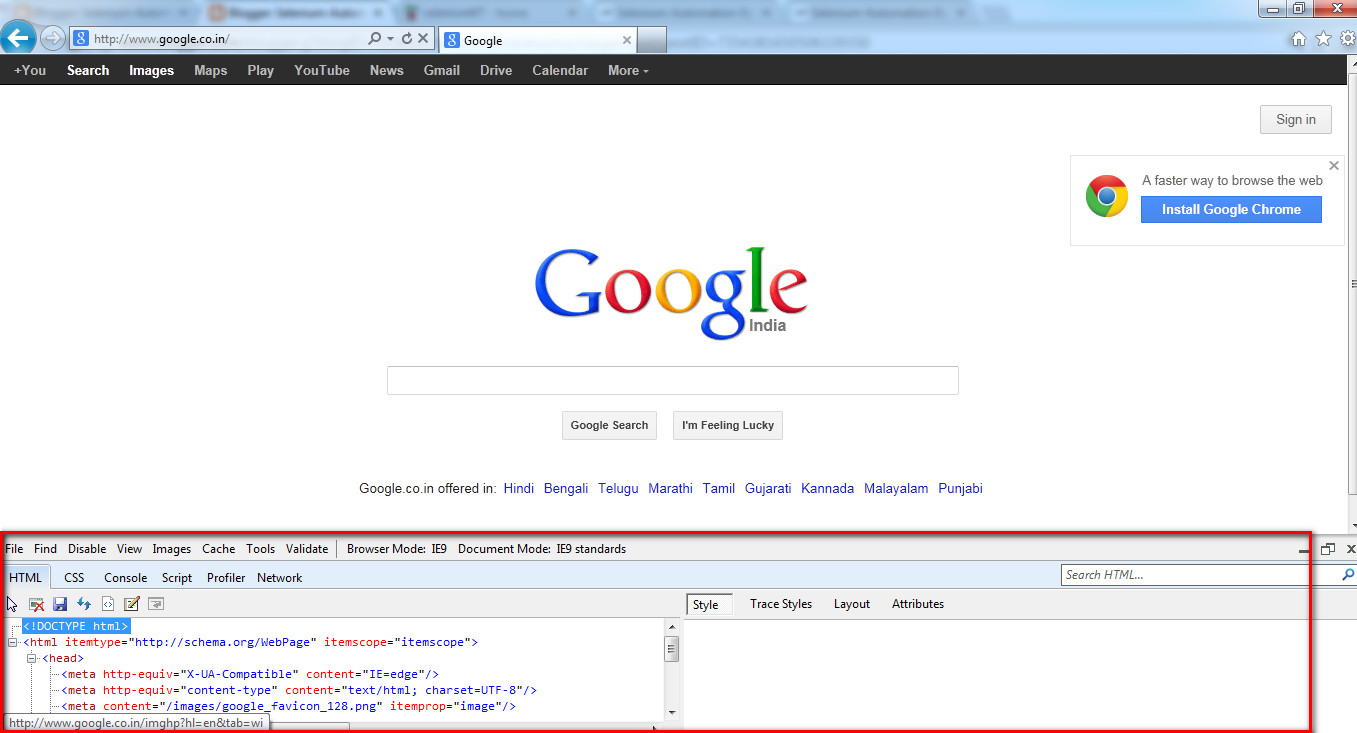Open the Gmail link in Google bar
Image resolution: width=1357 pixels, height=733 pixels.
coord(442,70)
